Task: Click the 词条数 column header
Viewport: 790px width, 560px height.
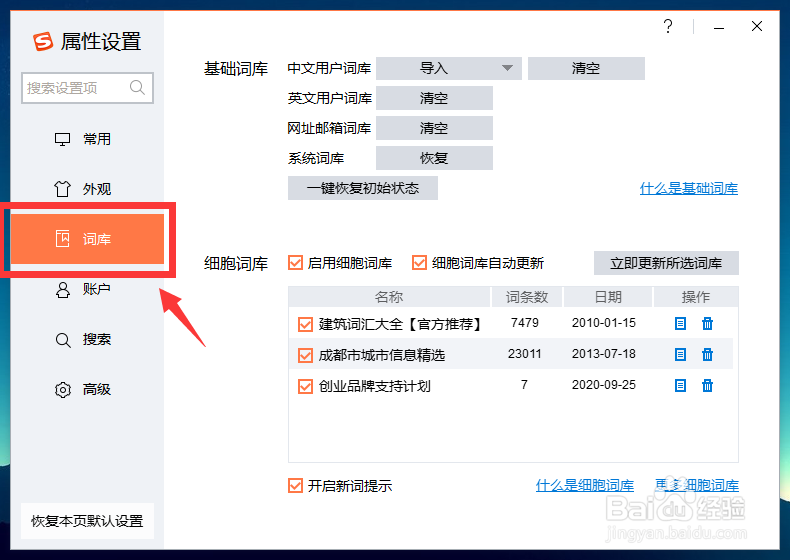Action: [527, 297]
